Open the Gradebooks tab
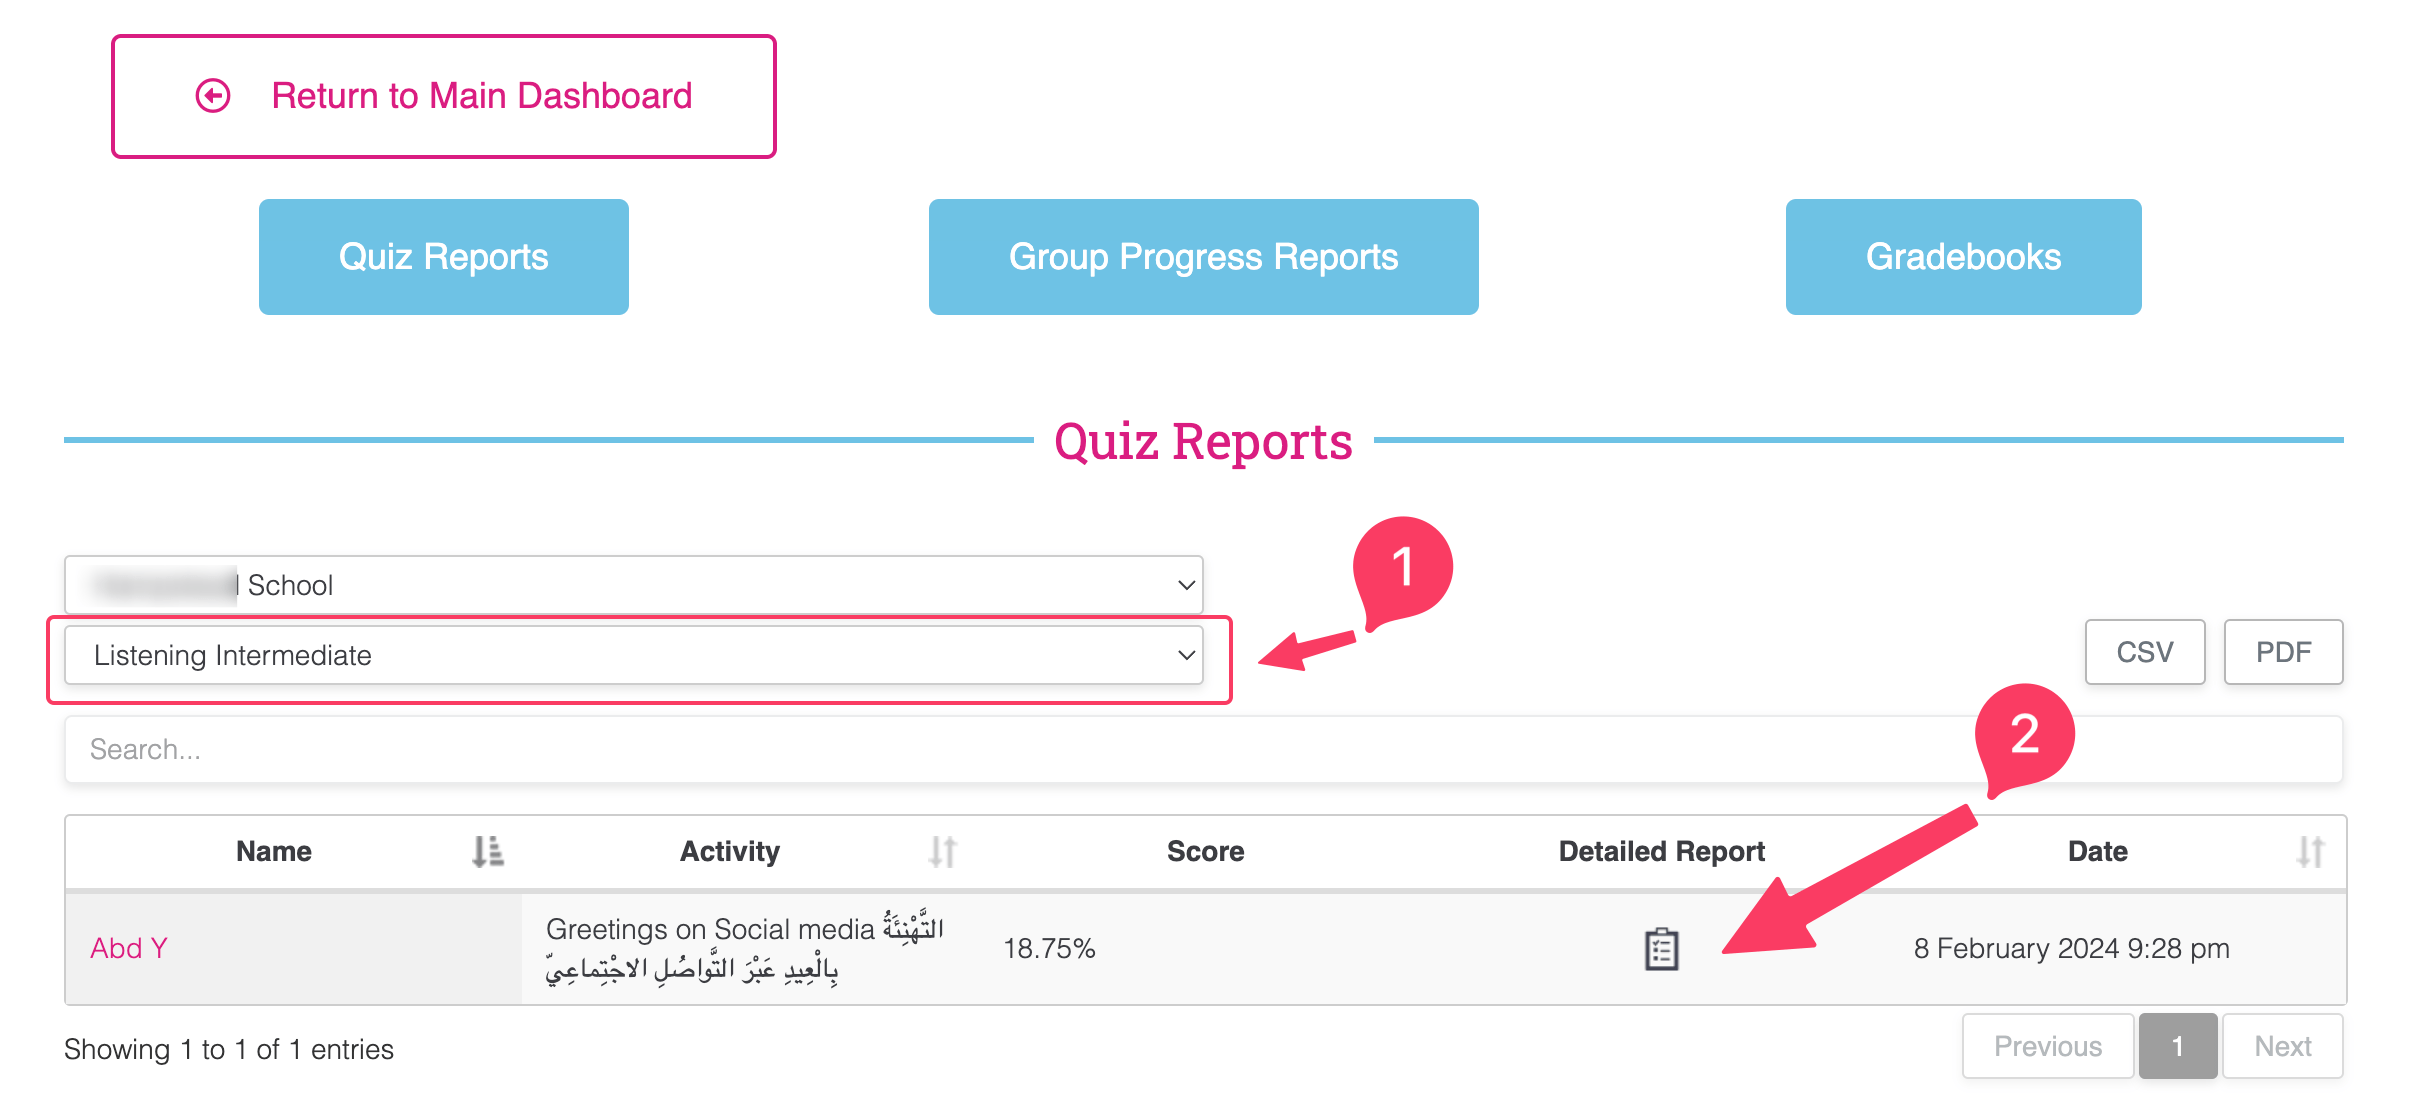 (1963, 257)
